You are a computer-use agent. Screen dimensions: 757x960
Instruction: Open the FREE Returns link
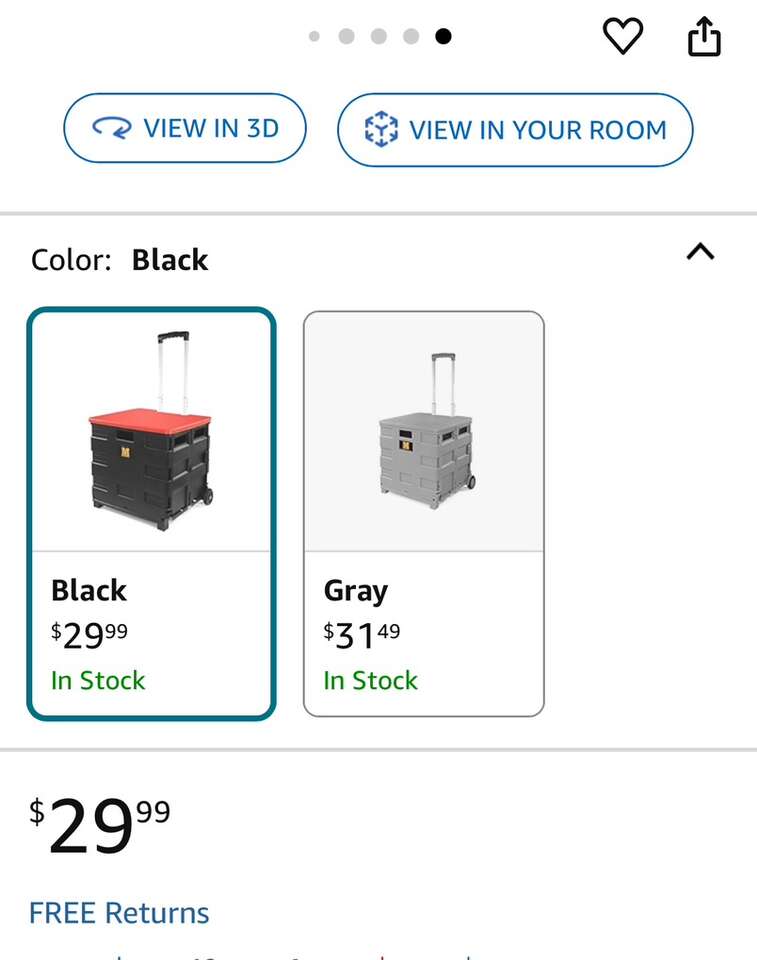pos(119,913)
